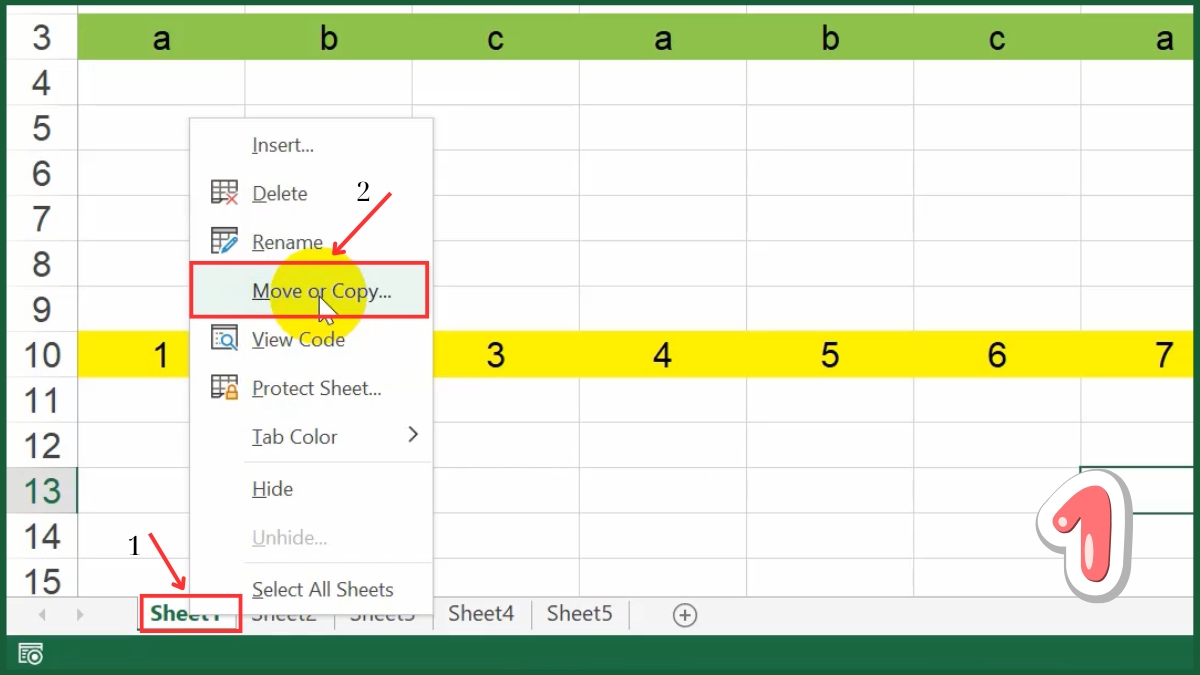
Task: Select row header 14
Action: click(41, 536)
